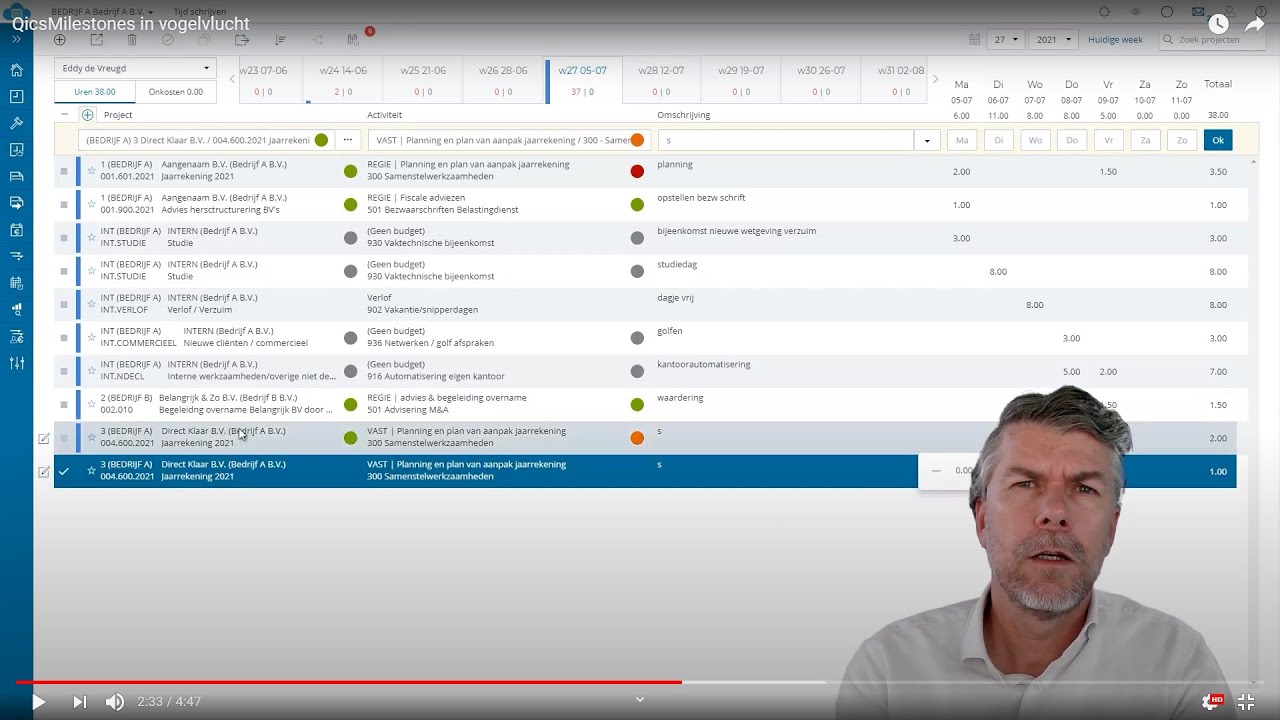Go to Home in the left sidebar
This screenshot has width=1280, height=720.
[17, 70]
